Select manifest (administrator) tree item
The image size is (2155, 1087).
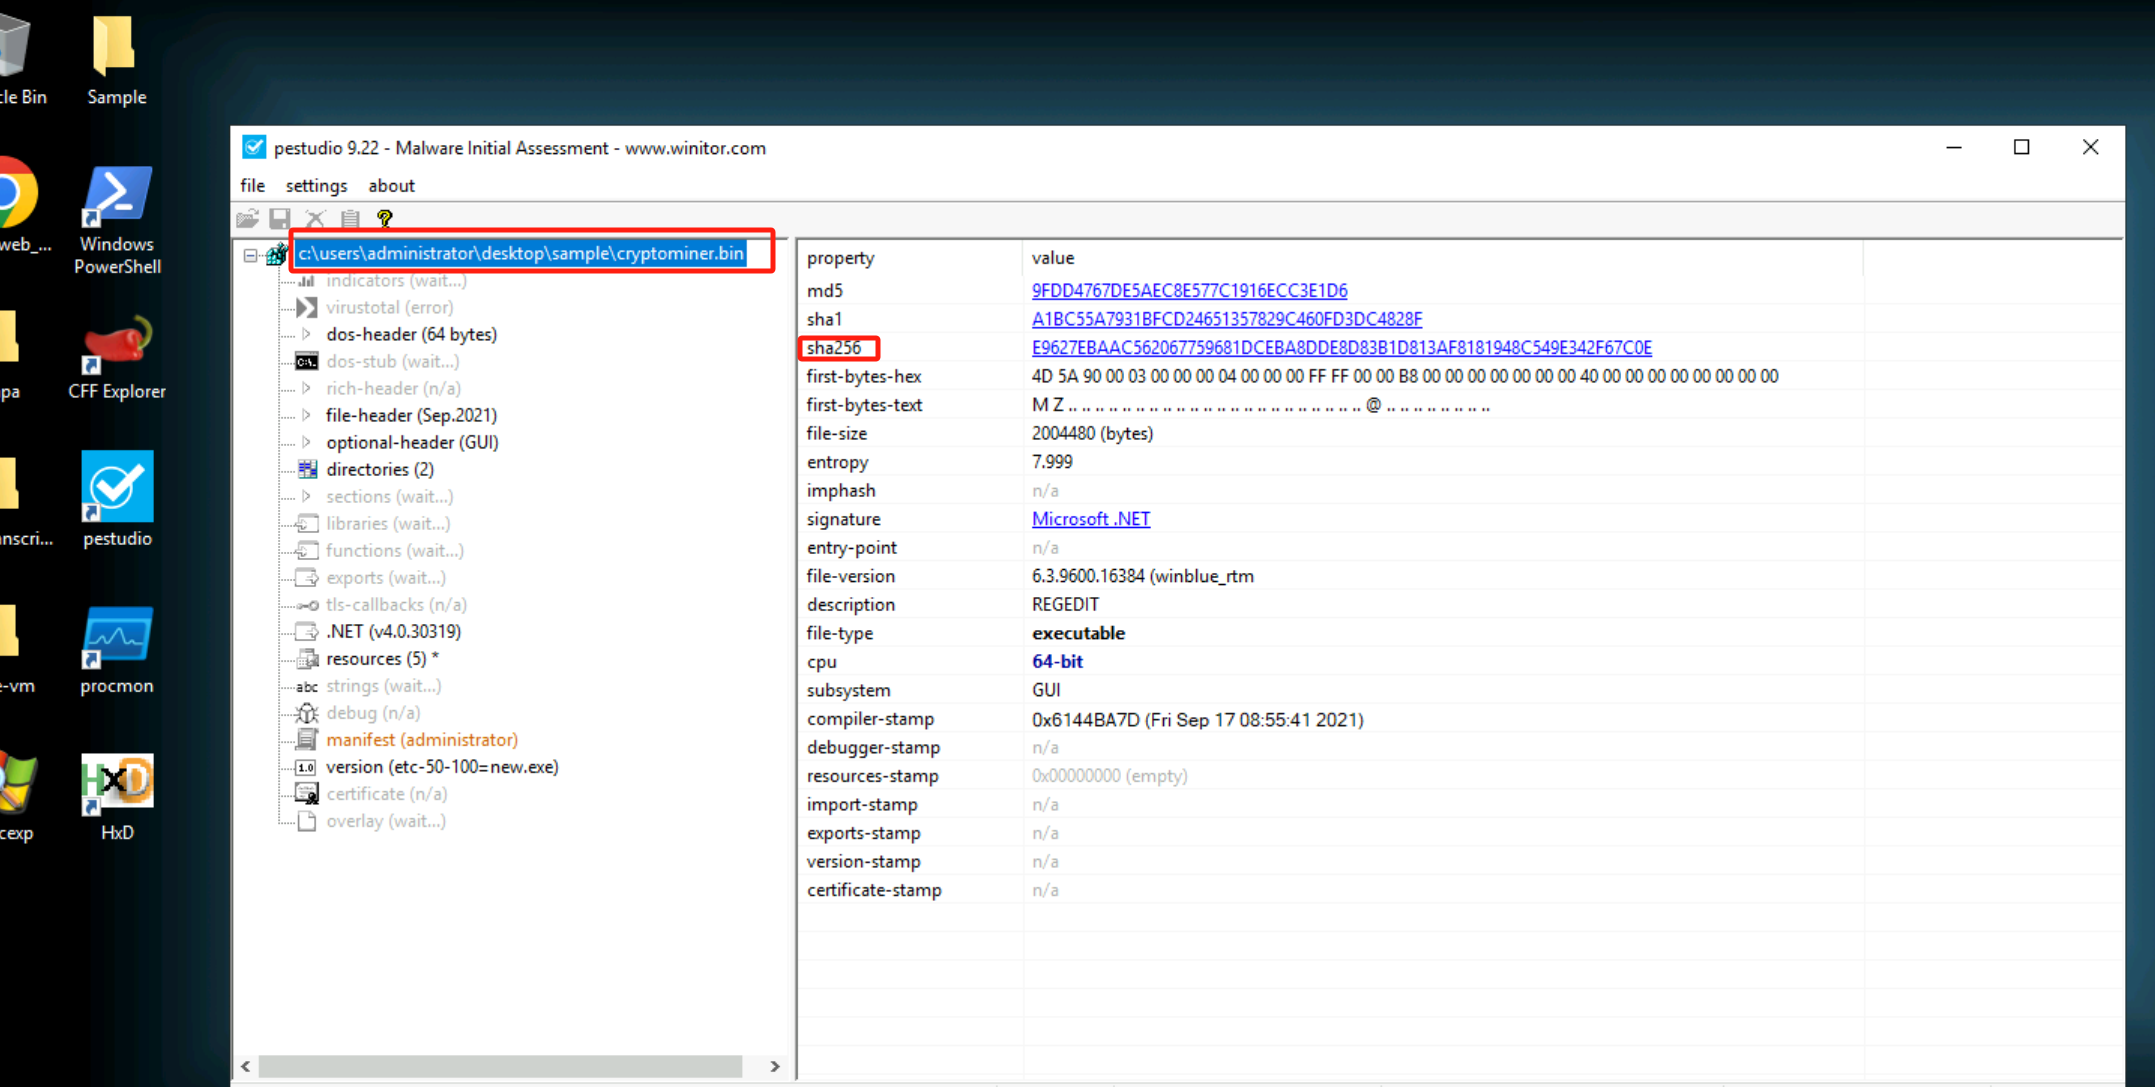pos(421,740)
